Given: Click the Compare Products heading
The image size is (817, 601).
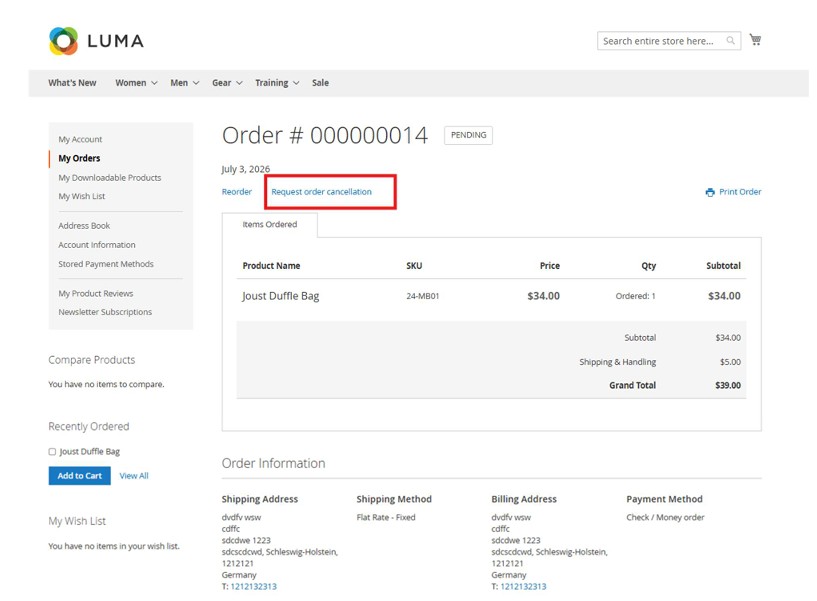Looking at the screenshot, I should 92,360.
